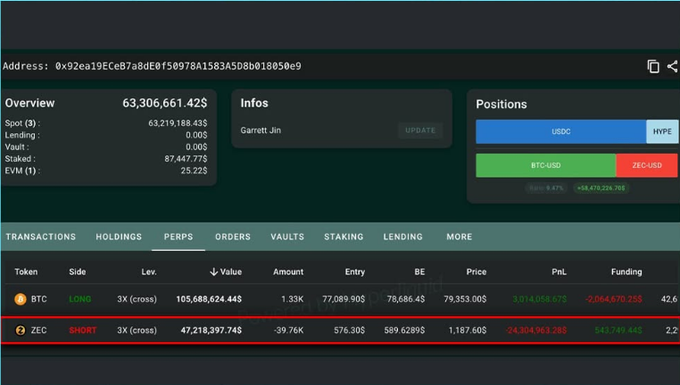The image size is (680, 385).
Task: Click ZEC break-even 589.6289$
Action: pyautogui.click(x=404, y=330)
